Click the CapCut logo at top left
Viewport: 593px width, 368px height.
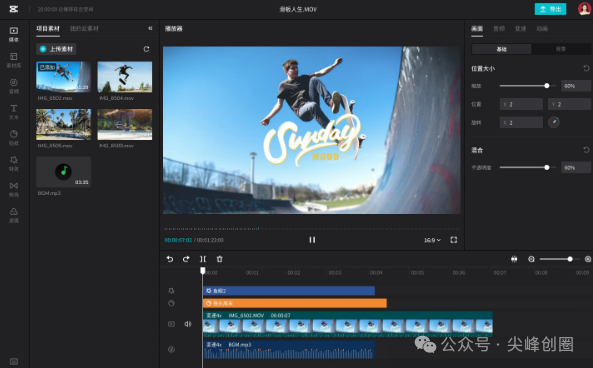coord(14,9)
